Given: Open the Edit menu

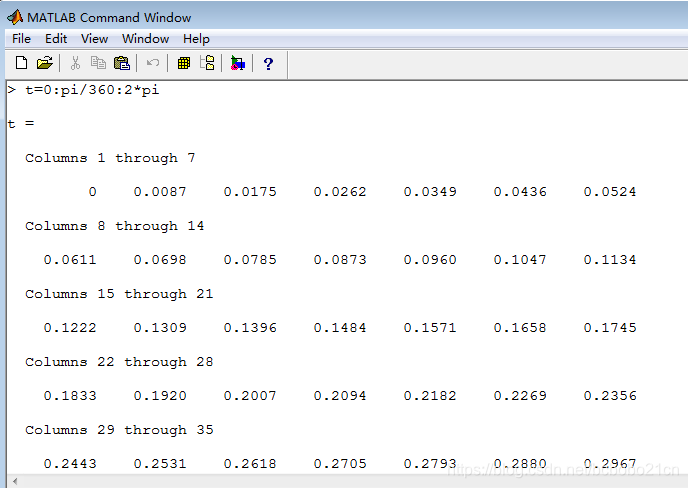Looking at the screenshot, I should click(x=56, y=39).
